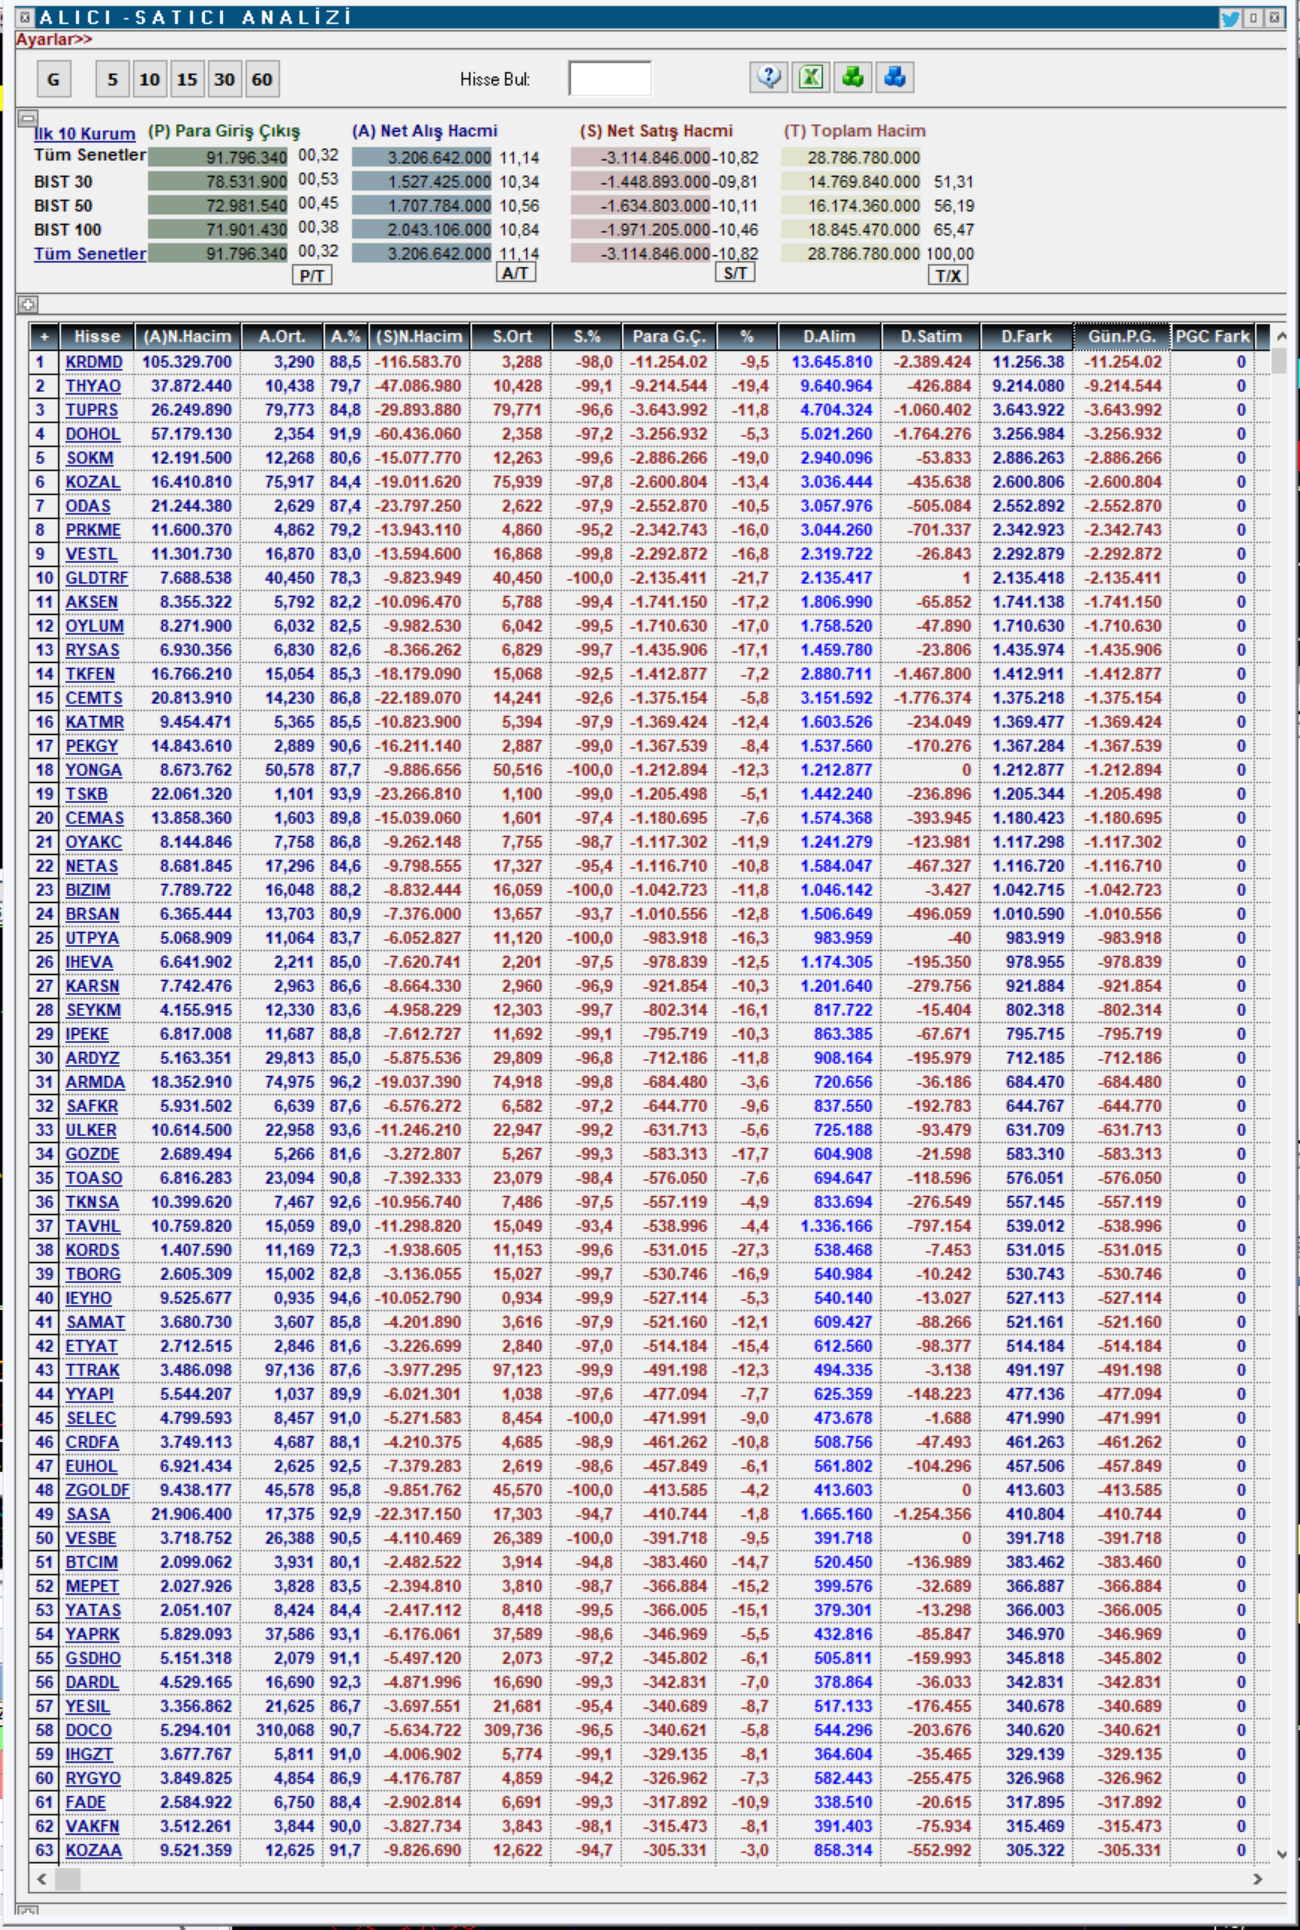The width and height of the screenshot is (1300, 1930).
Task: Expand the panel with the plus box
Action: (x=28, y=304)
